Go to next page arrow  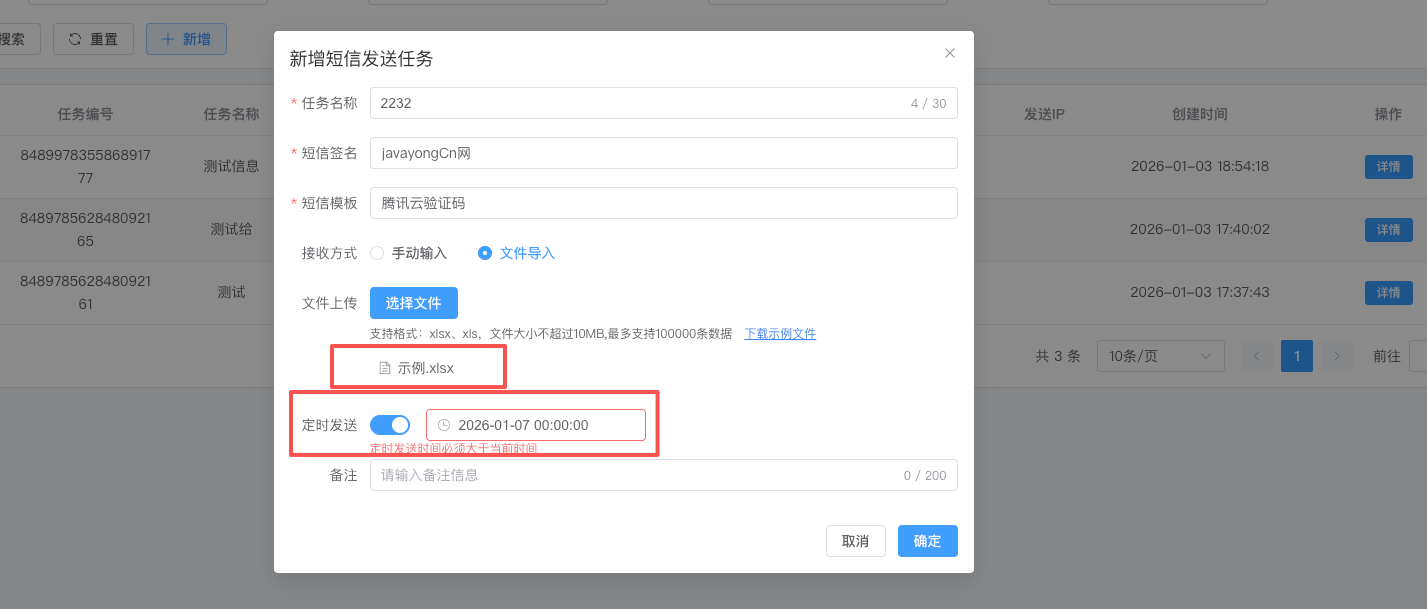(x=1336, y=356)
